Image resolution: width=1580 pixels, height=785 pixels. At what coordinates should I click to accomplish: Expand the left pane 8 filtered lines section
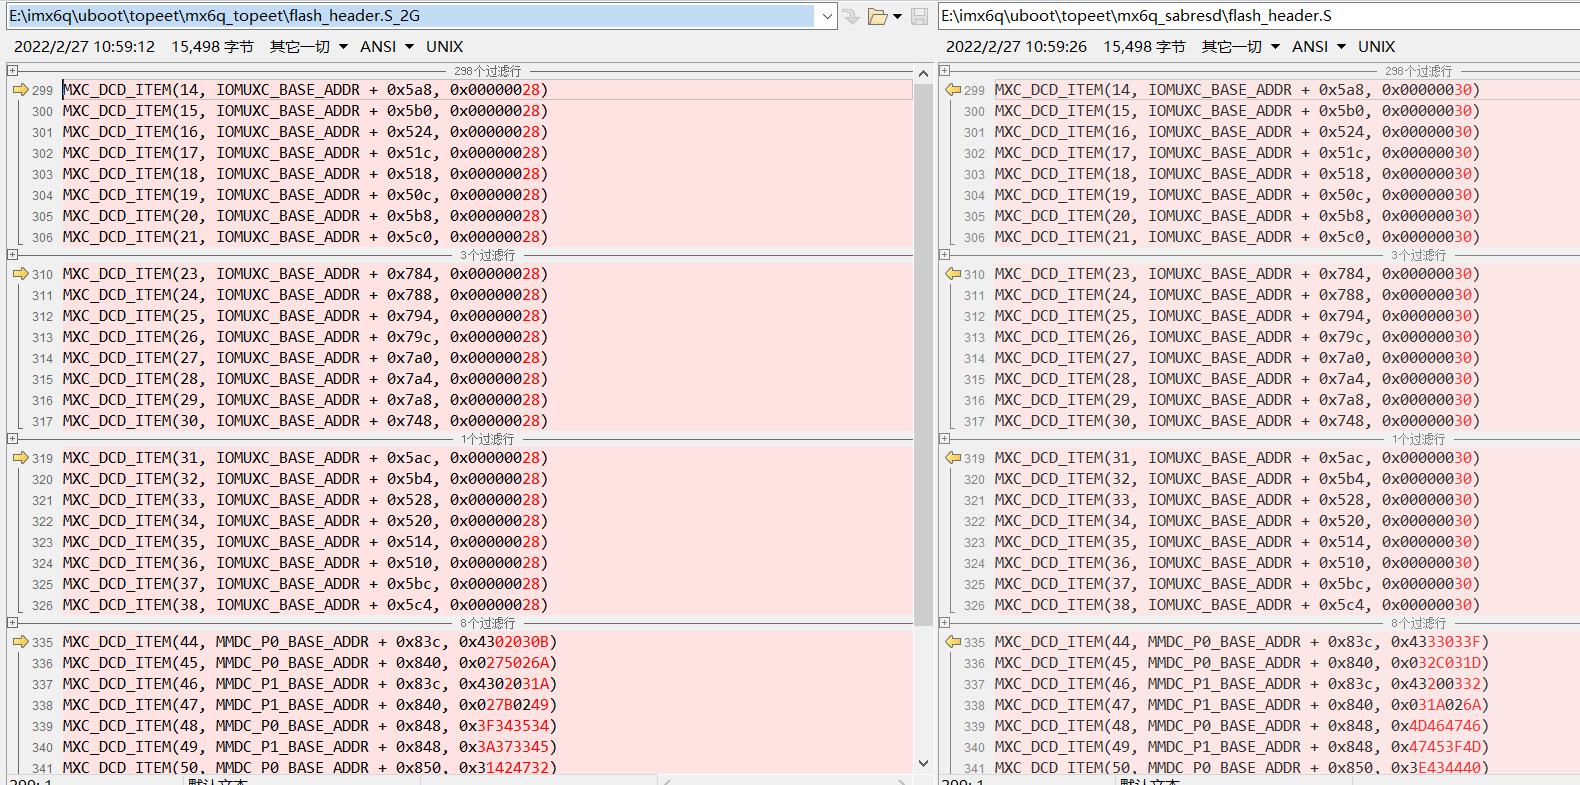[12, 622]
